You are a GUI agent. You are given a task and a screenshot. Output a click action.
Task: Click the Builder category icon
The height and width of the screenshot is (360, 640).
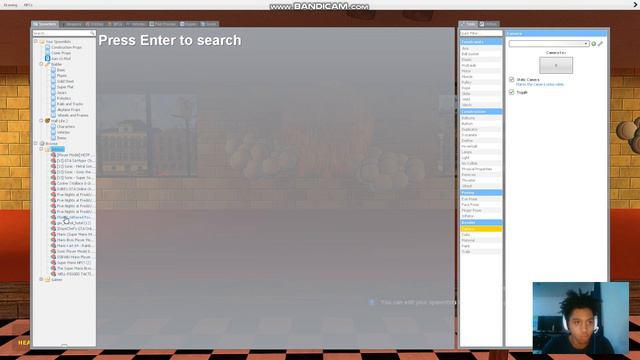(47, 64)
